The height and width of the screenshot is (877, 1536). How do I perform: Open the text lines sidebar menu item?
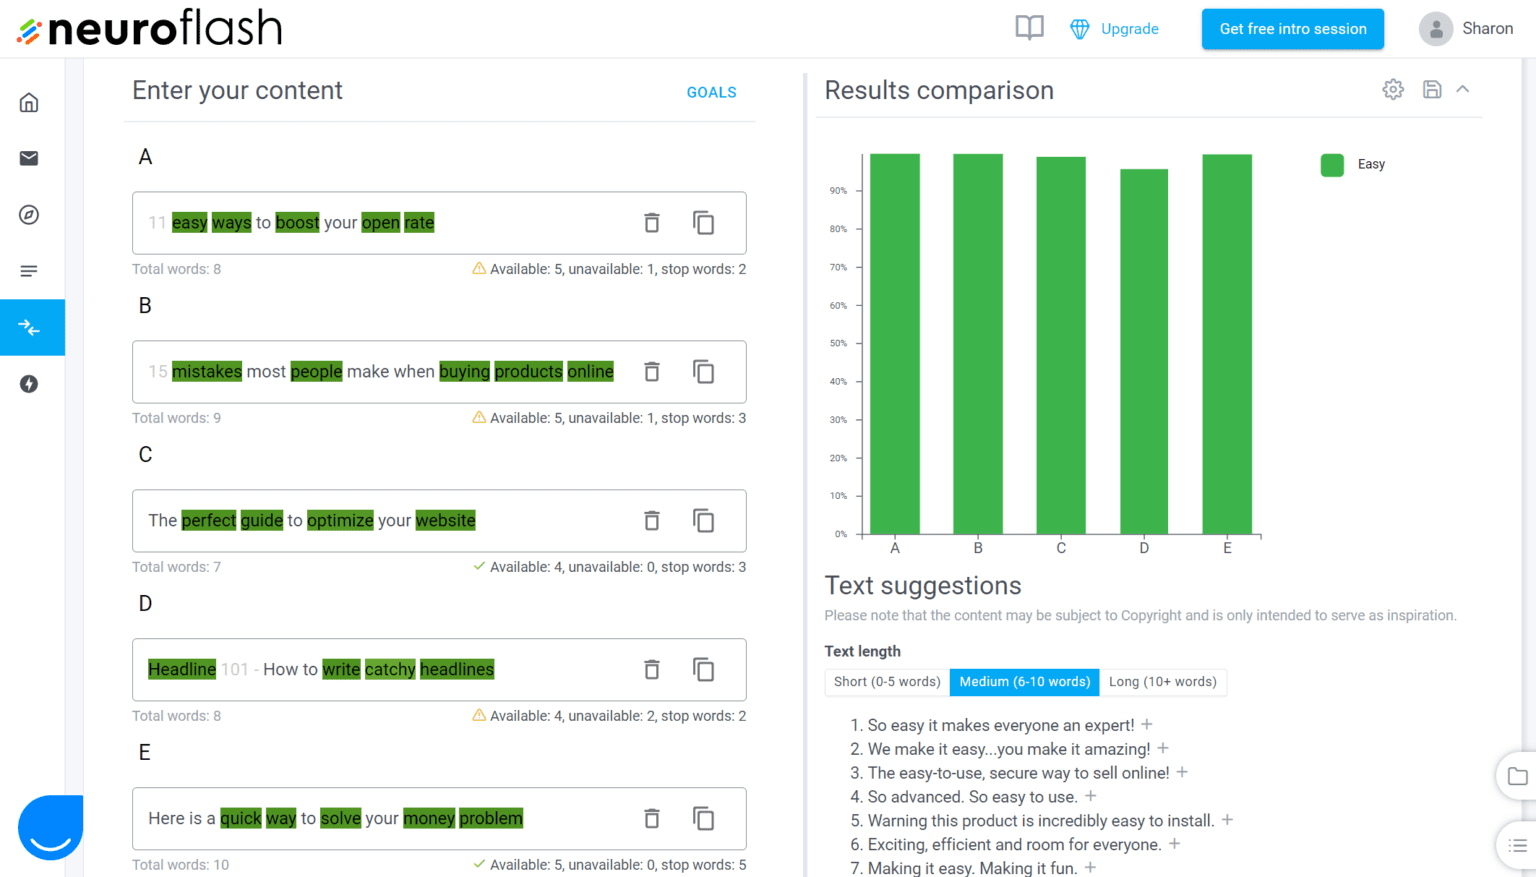pos(29,271)
